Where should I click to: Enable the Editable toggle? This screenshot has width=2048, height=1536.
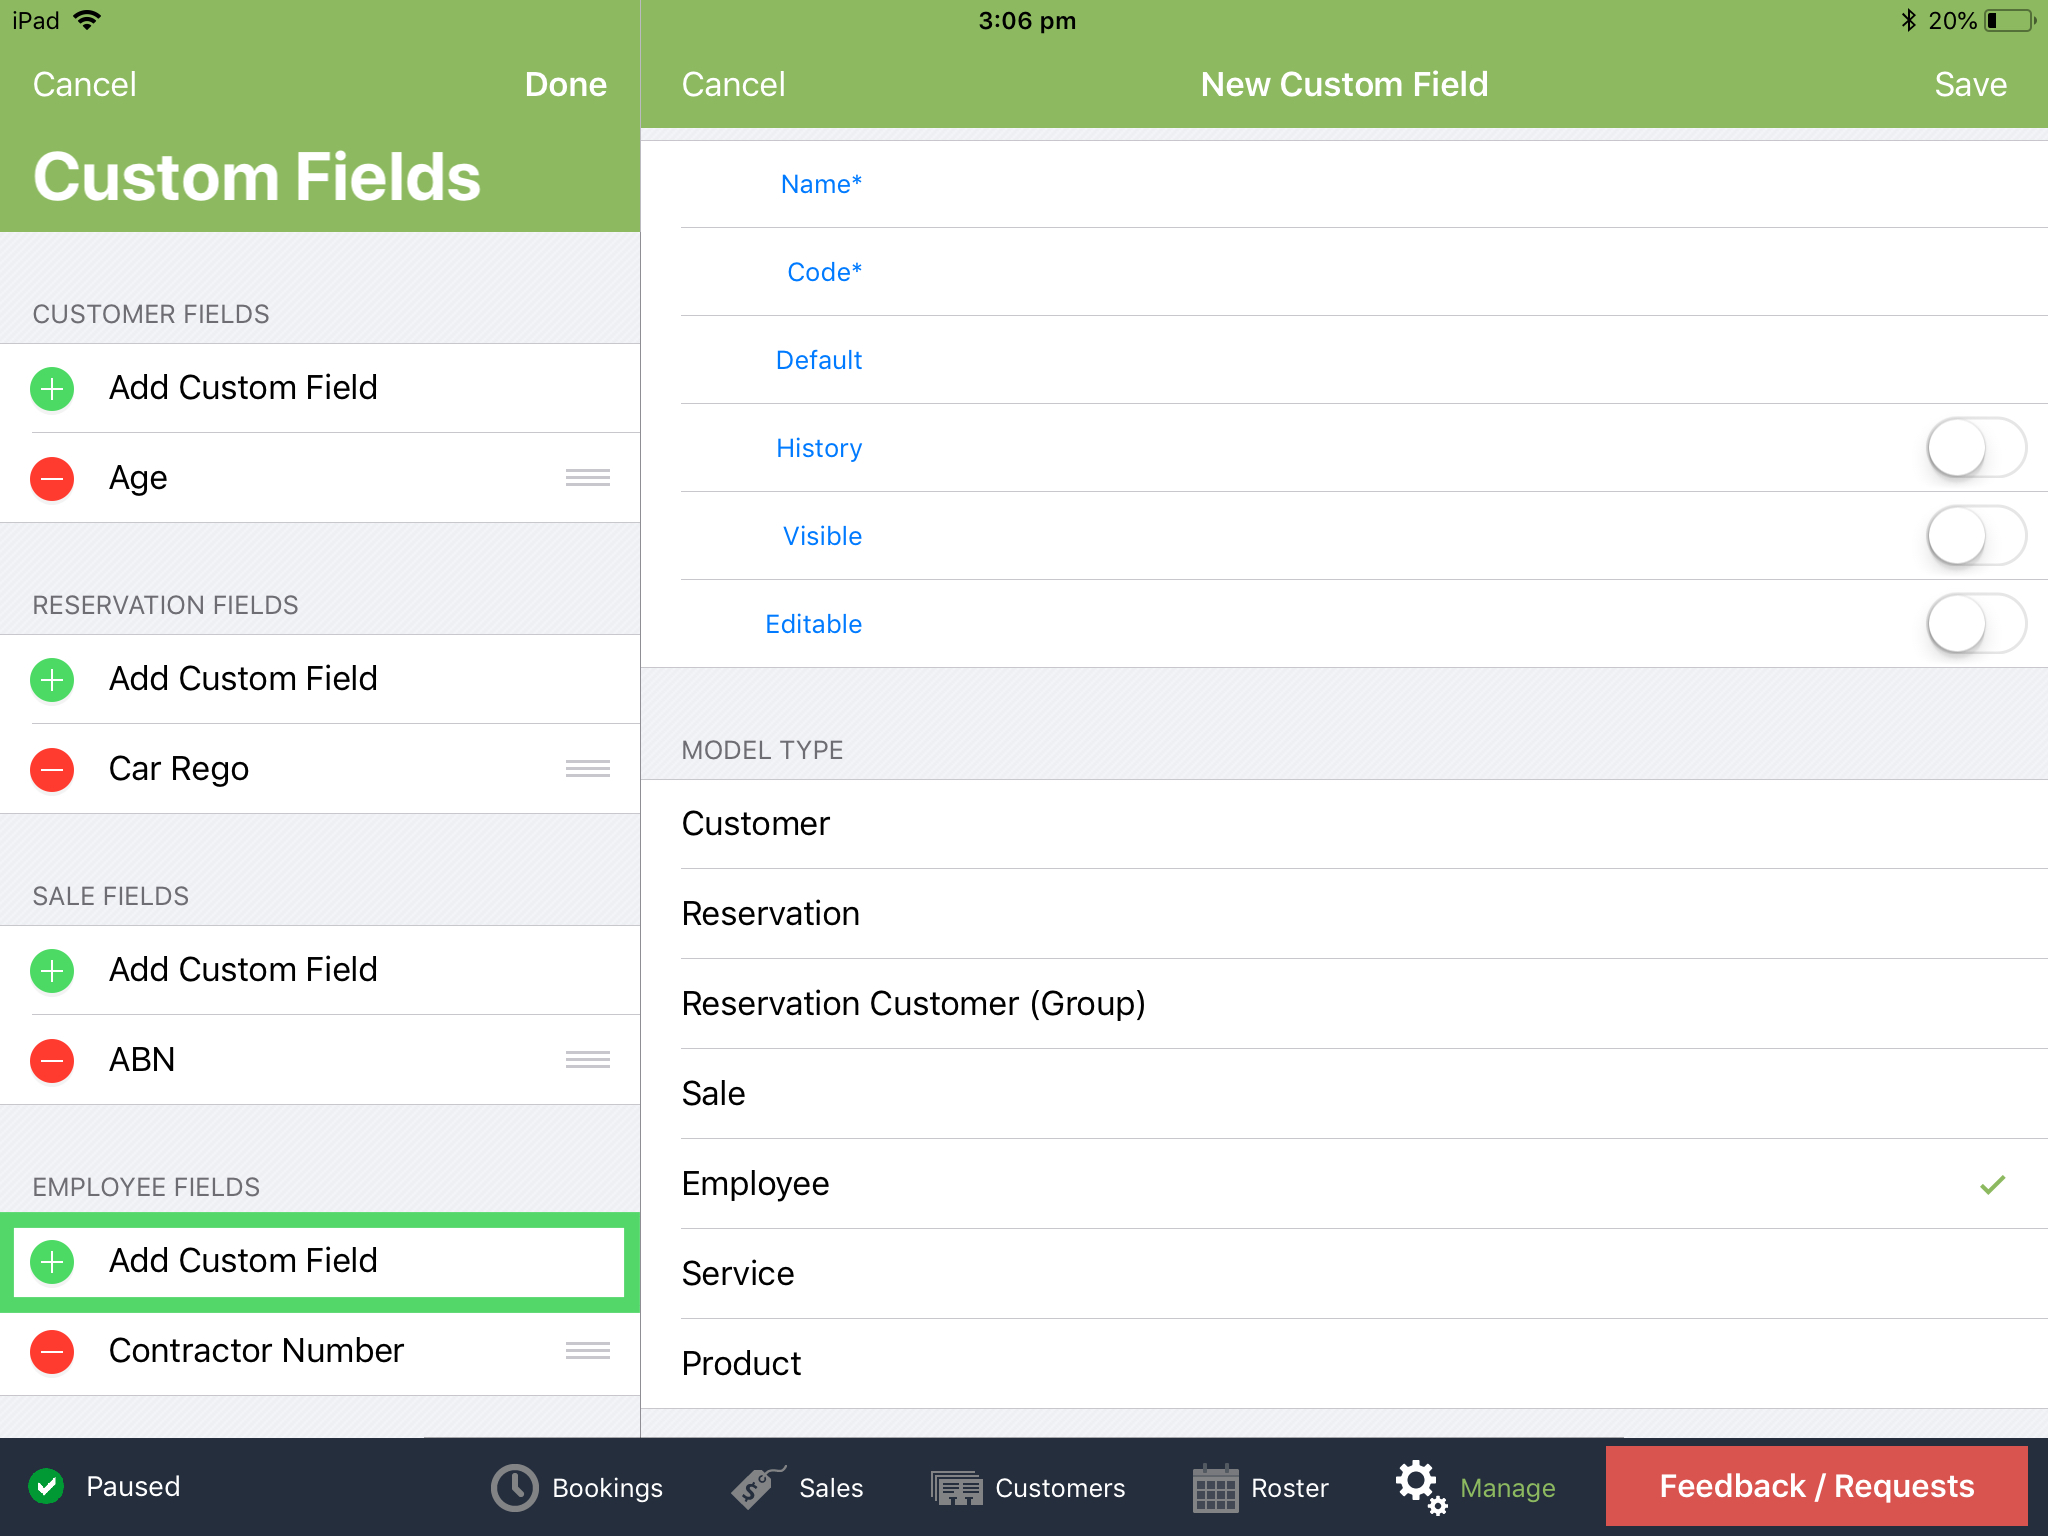(x=1975, y=623)
